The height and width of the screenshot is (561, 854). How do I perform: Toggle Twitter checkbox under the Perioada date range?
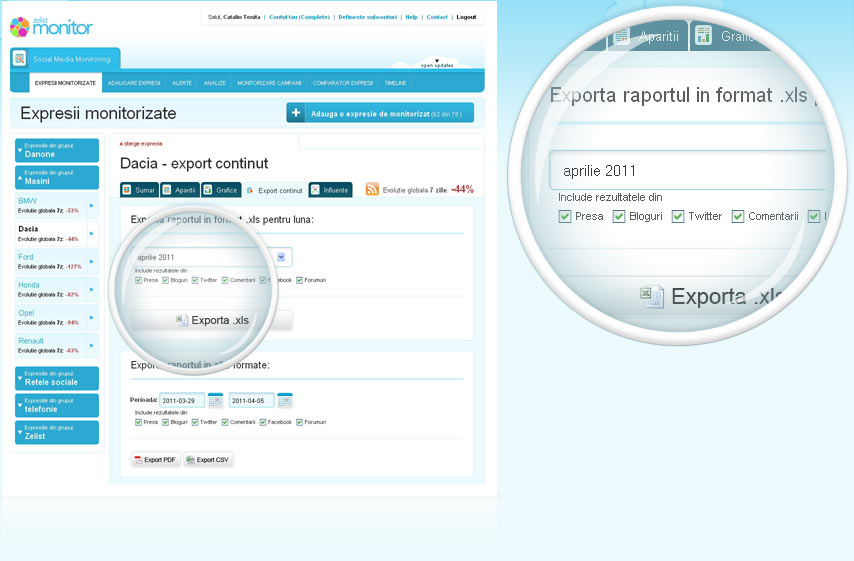pos(194,422)
